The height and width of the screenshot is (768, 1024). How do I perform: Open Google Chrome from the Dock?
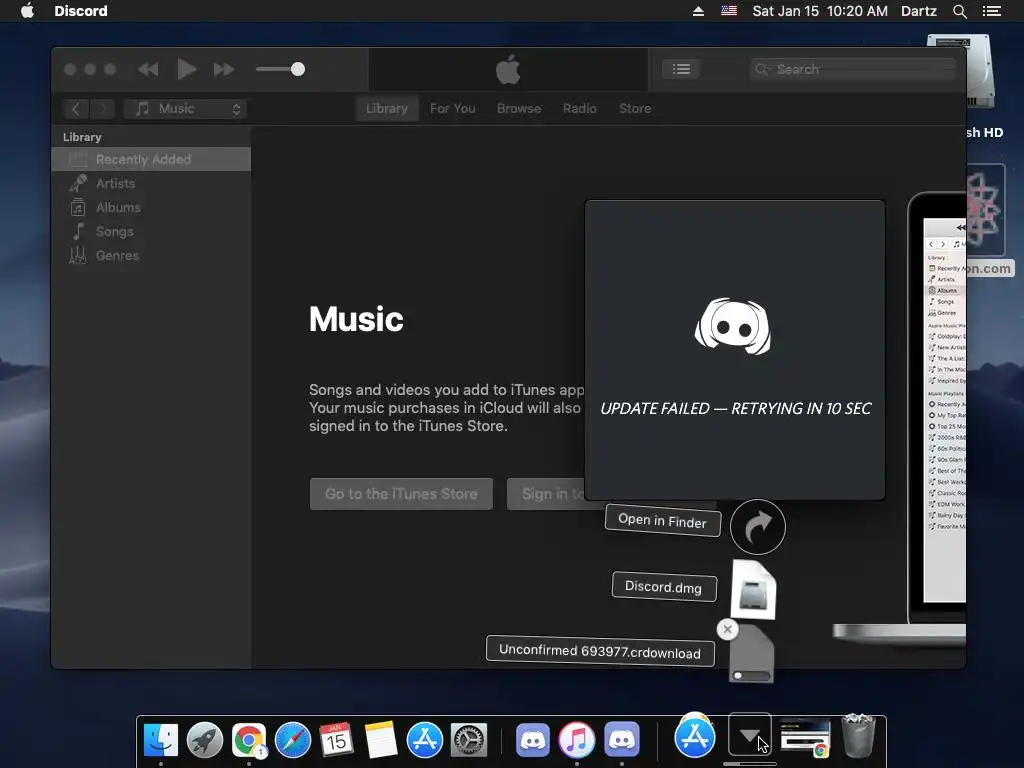coord(249,740)
